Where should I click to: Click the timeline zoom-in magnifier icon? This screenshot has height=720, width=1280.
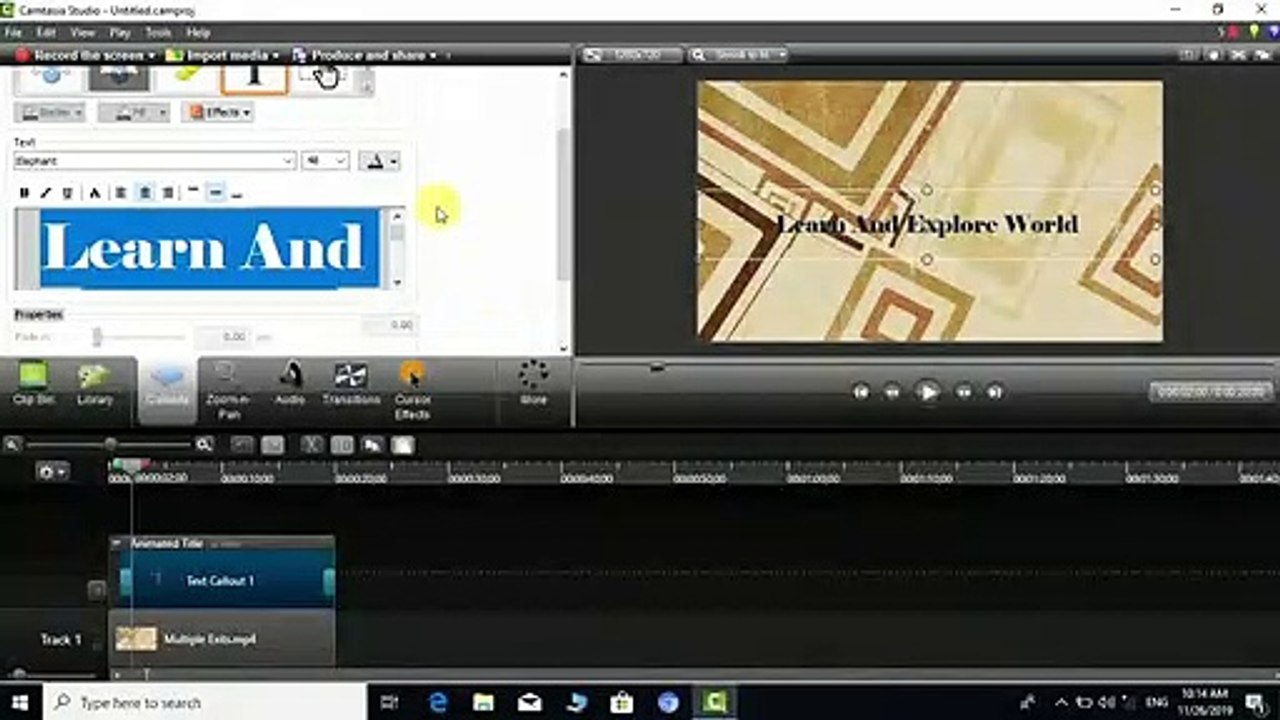(x=204, y=444)
